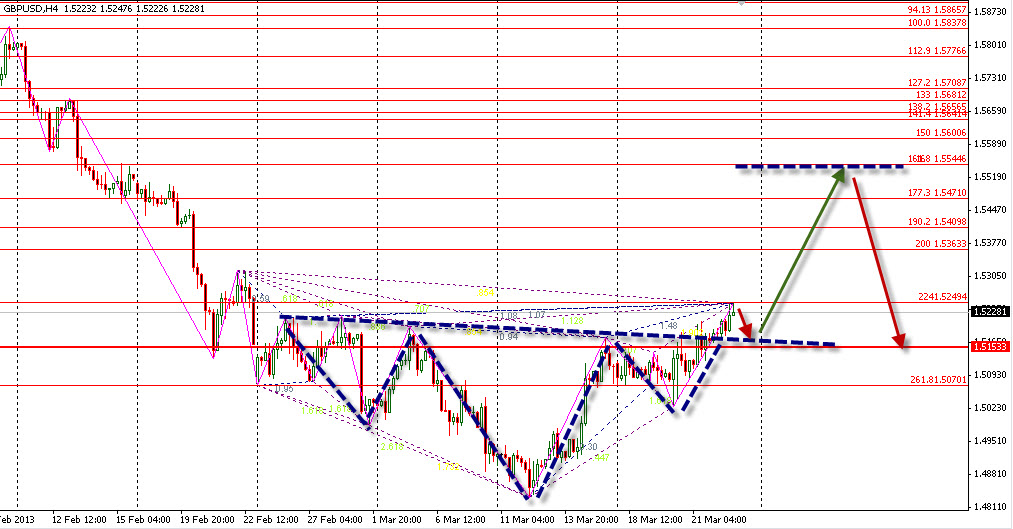The image size is (1013, 529).
Task: Select the large red downward arrow on the right
Action: [880, 260]
